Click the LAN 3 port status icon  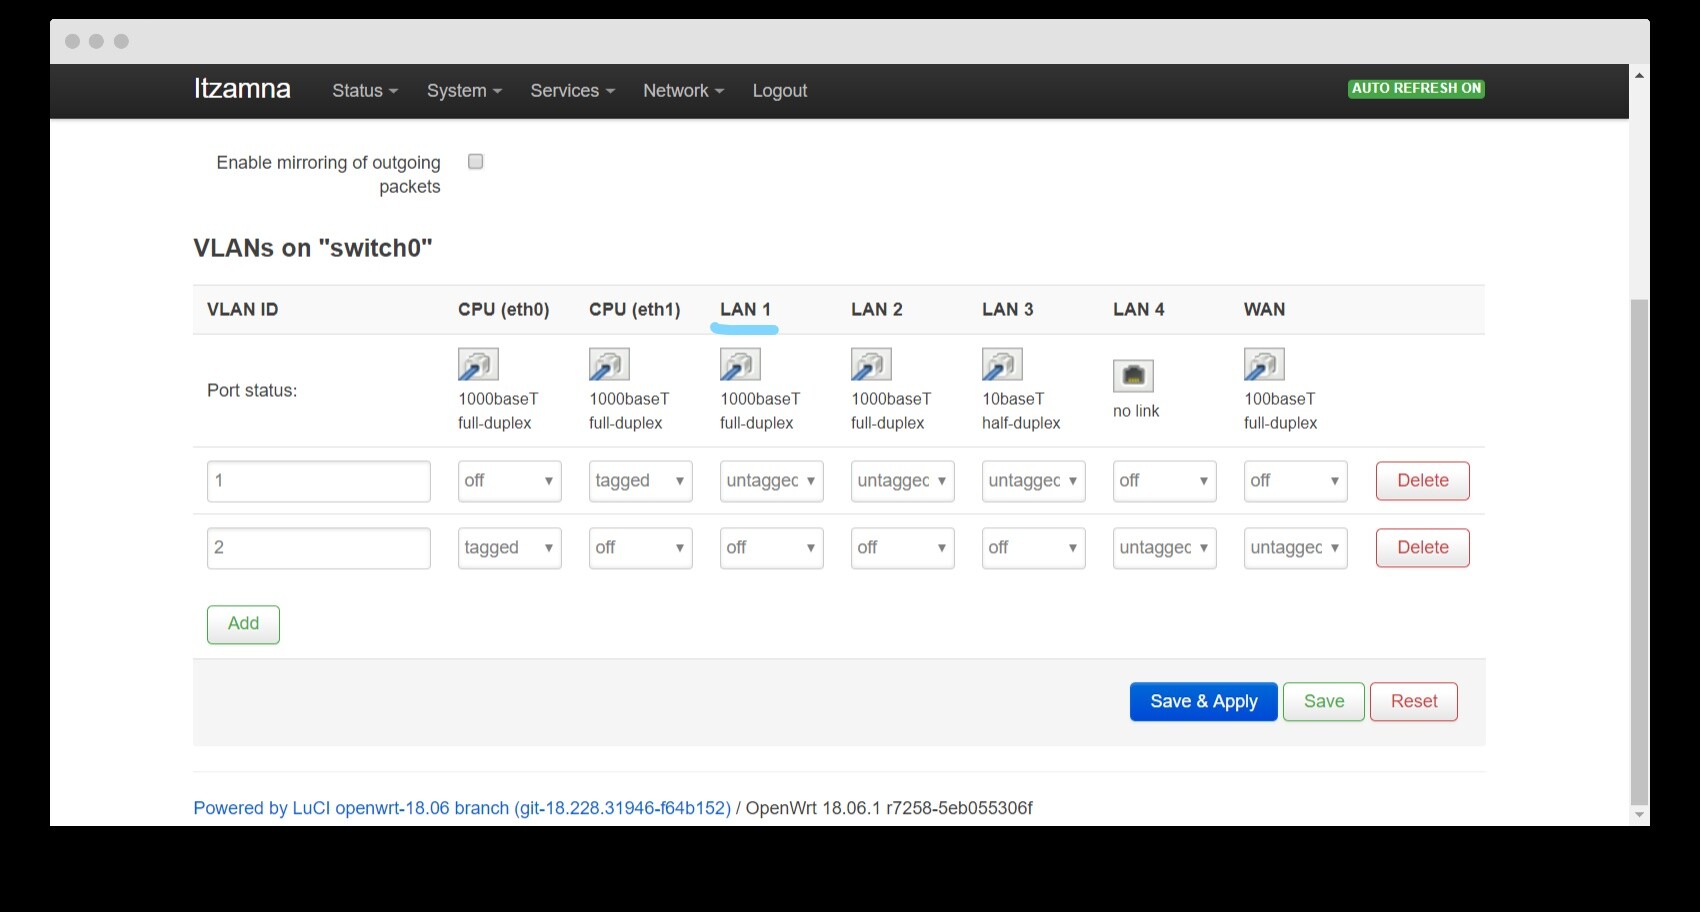tap(1002, 365)
